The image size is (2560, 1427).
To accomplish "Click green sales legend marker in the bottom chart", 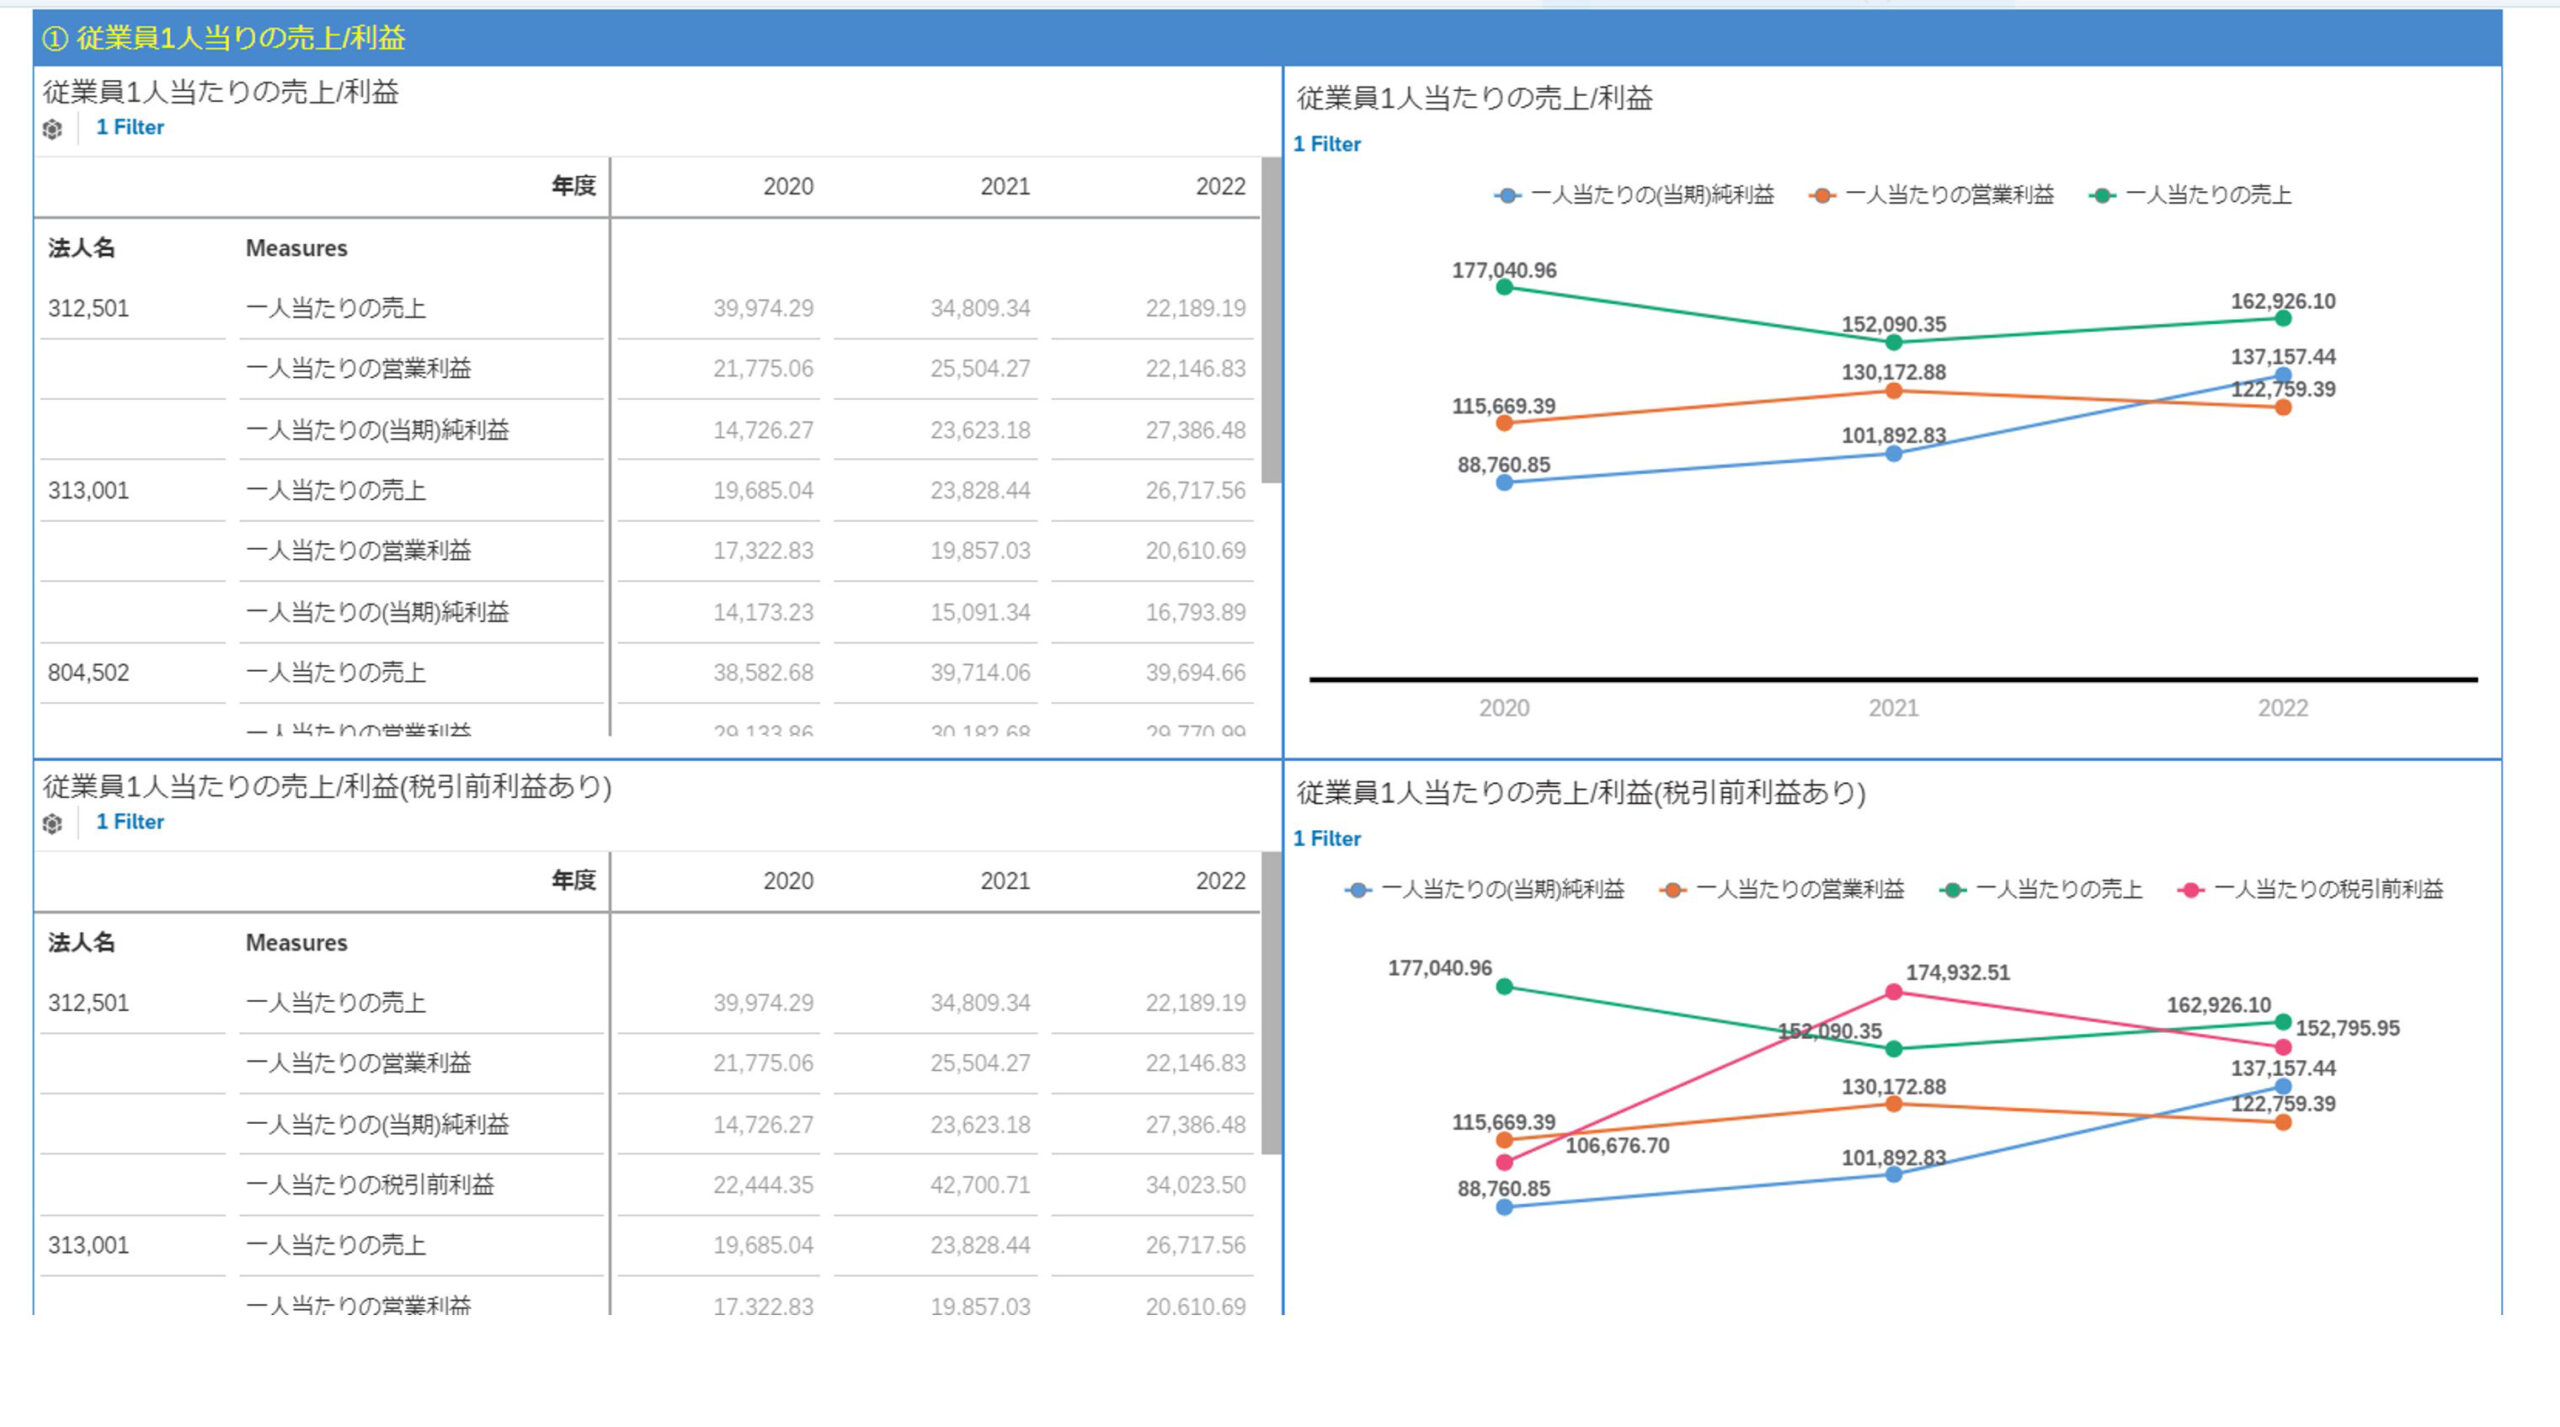I will pos(1953,890).
